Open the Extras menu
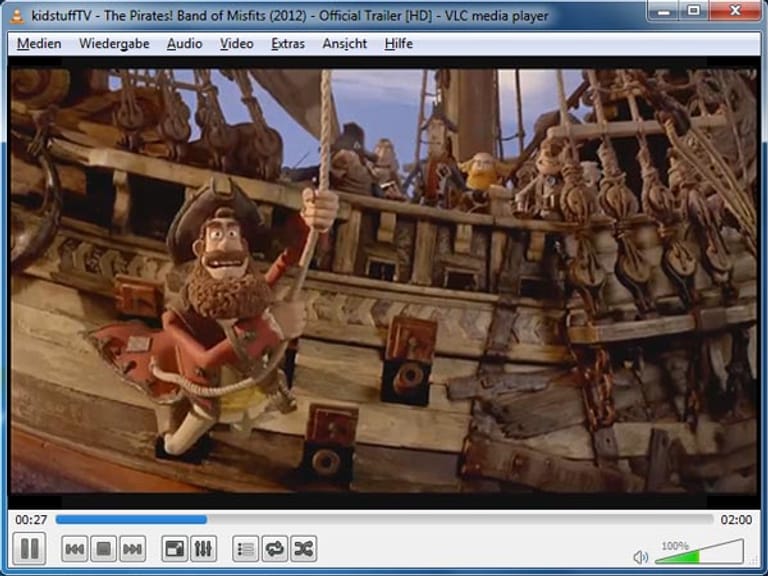This screenshot has width=768, height=576. click(288, 44)
